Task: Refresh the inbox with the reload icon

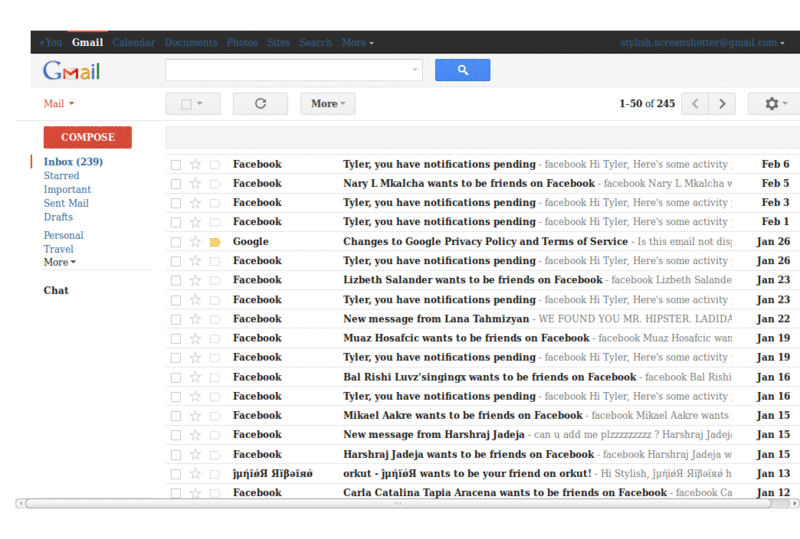Action: tap(260, 104)
